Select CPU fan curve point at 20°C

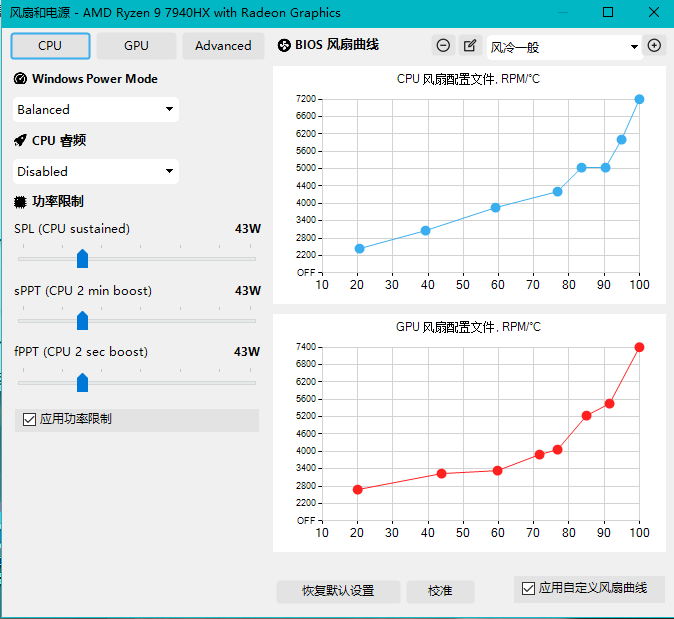click(359, 248)
